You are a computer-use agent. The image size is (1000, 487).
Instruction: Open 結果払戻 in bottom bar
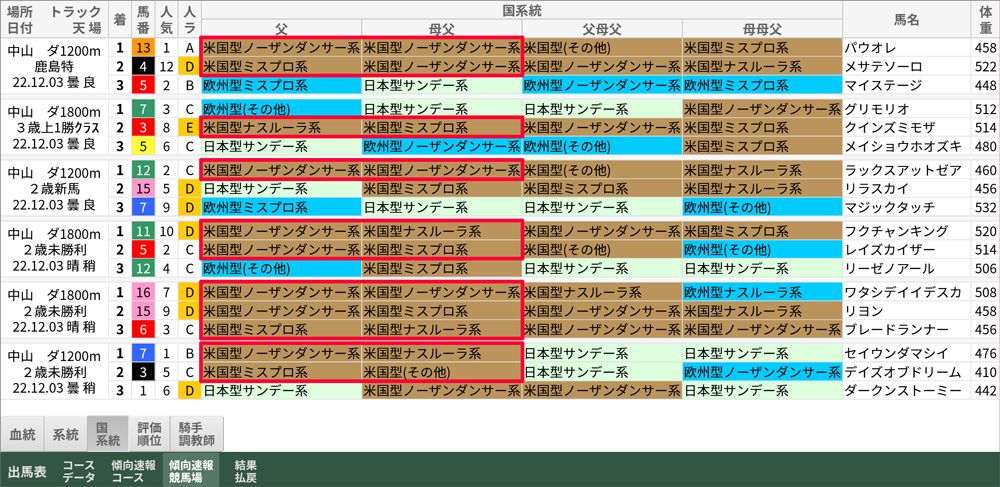[x=245, y=471]
